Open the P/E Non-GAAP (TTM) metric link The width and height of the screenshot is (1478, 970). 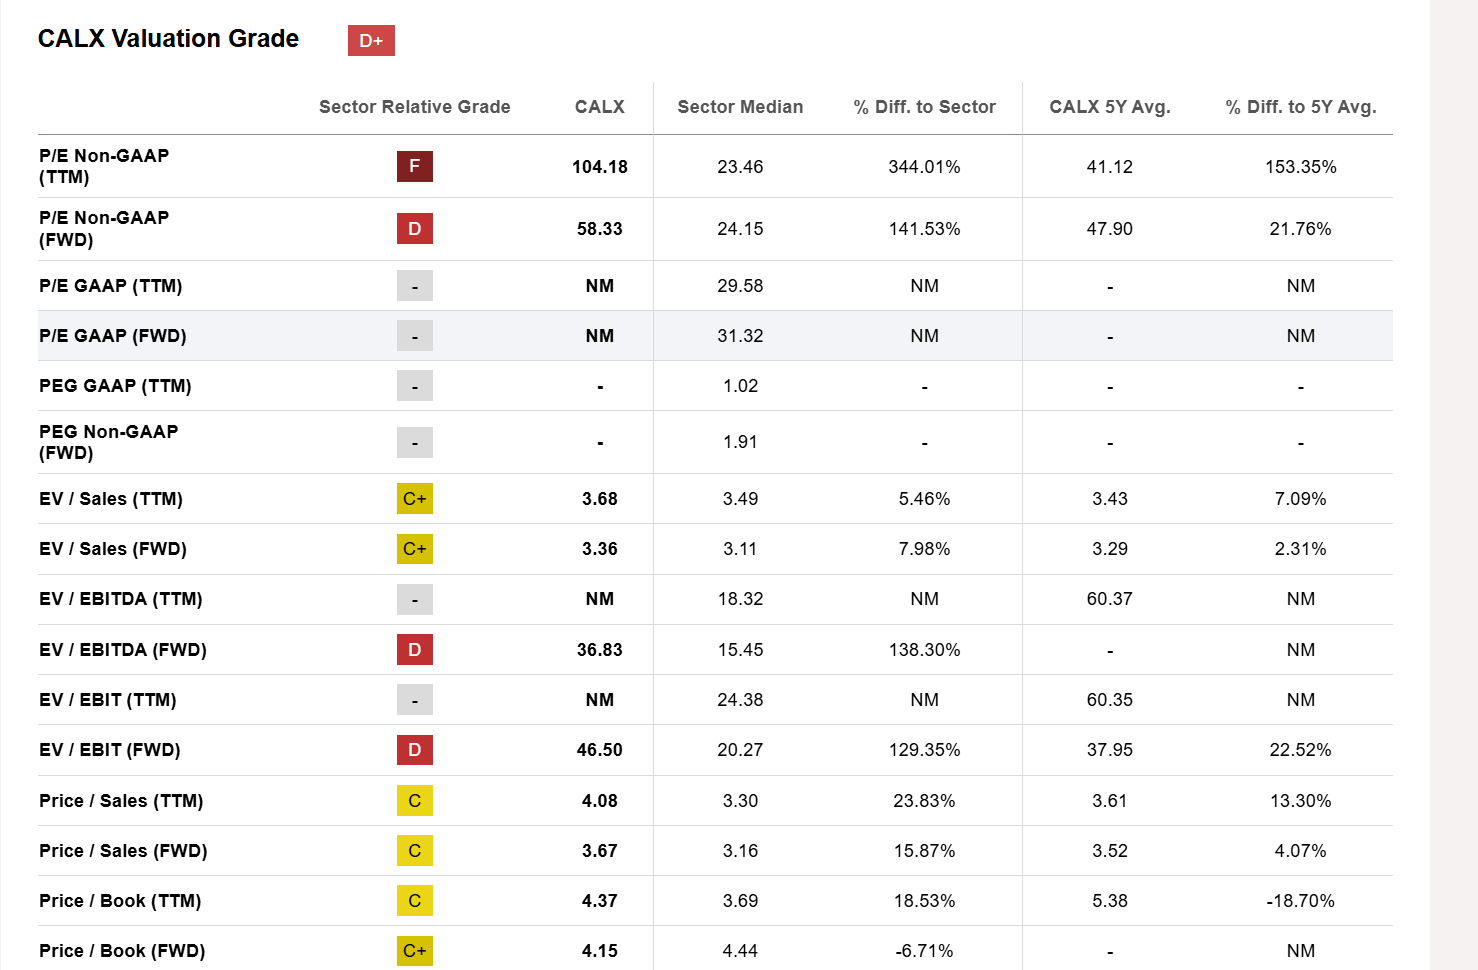[103, 166]
